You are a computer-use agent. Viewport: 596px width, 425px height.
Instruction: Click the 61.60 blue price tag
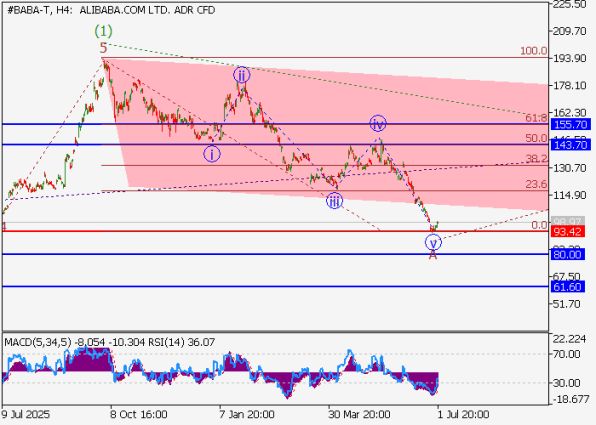(567, 287)
